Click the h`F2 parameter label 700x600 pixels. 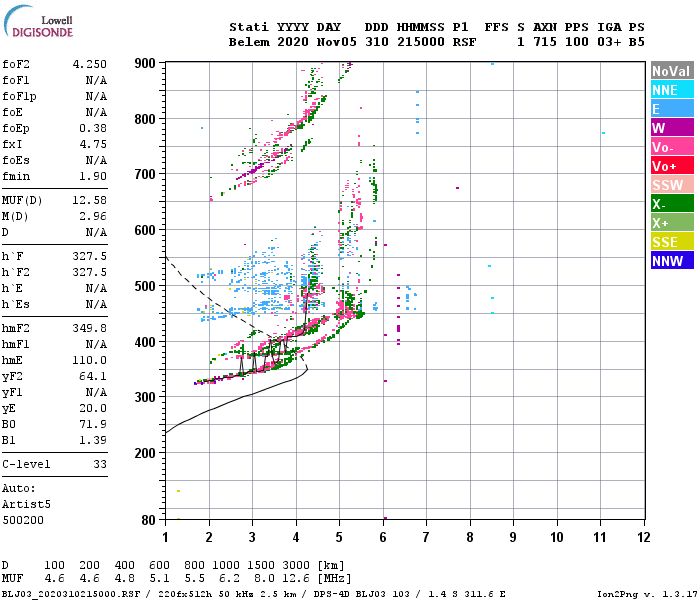tap(16, 272)
